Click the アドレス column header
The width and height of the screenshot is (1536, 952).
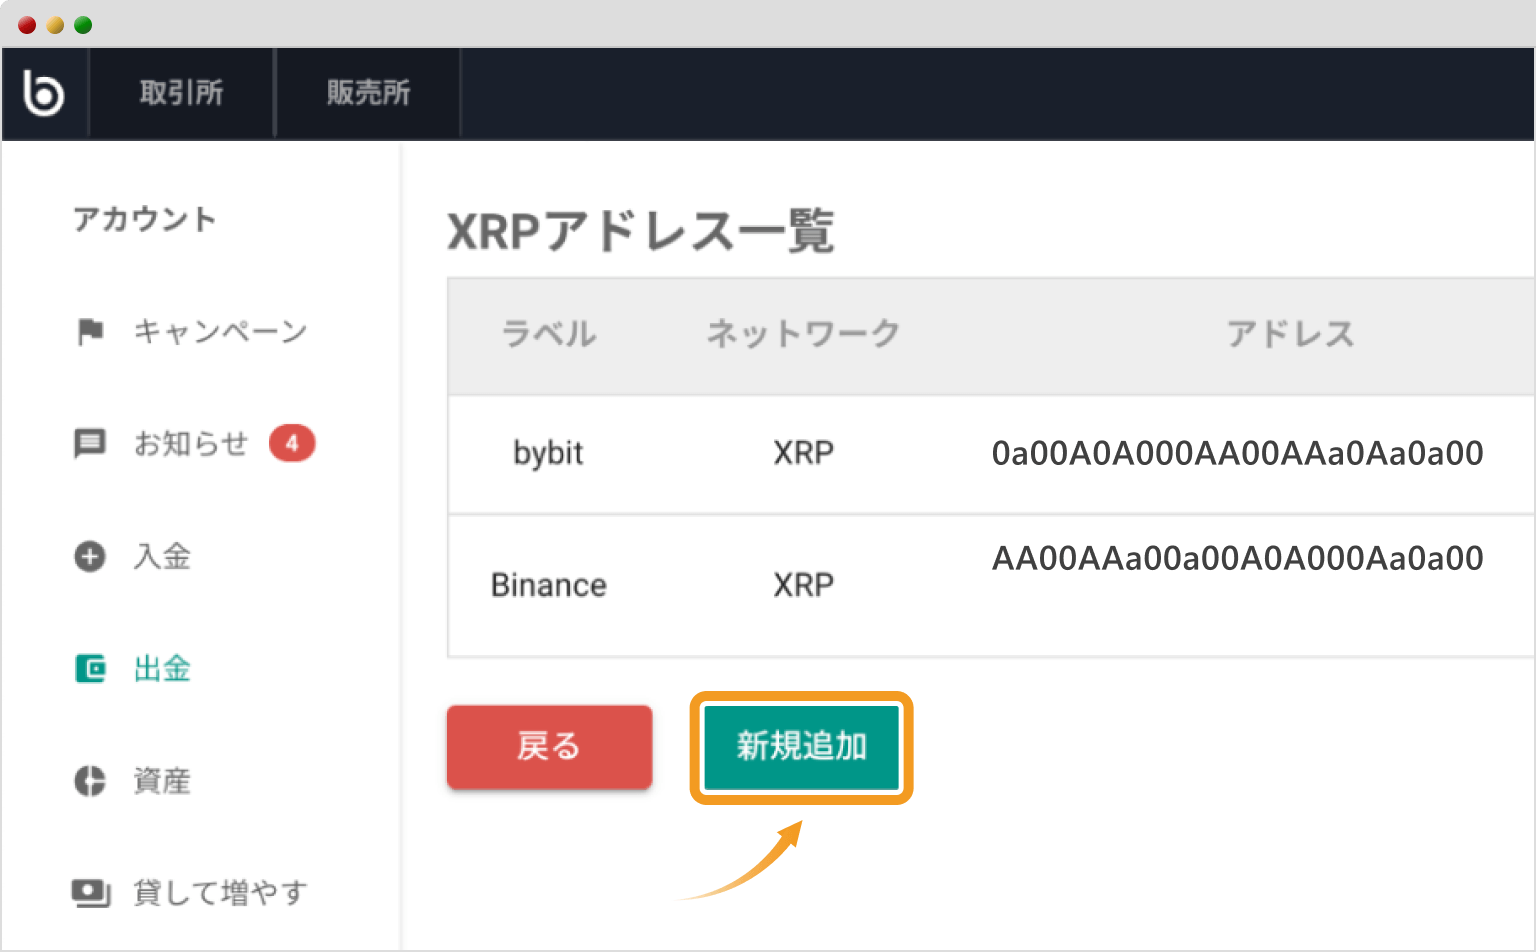tap(1290, 333)
